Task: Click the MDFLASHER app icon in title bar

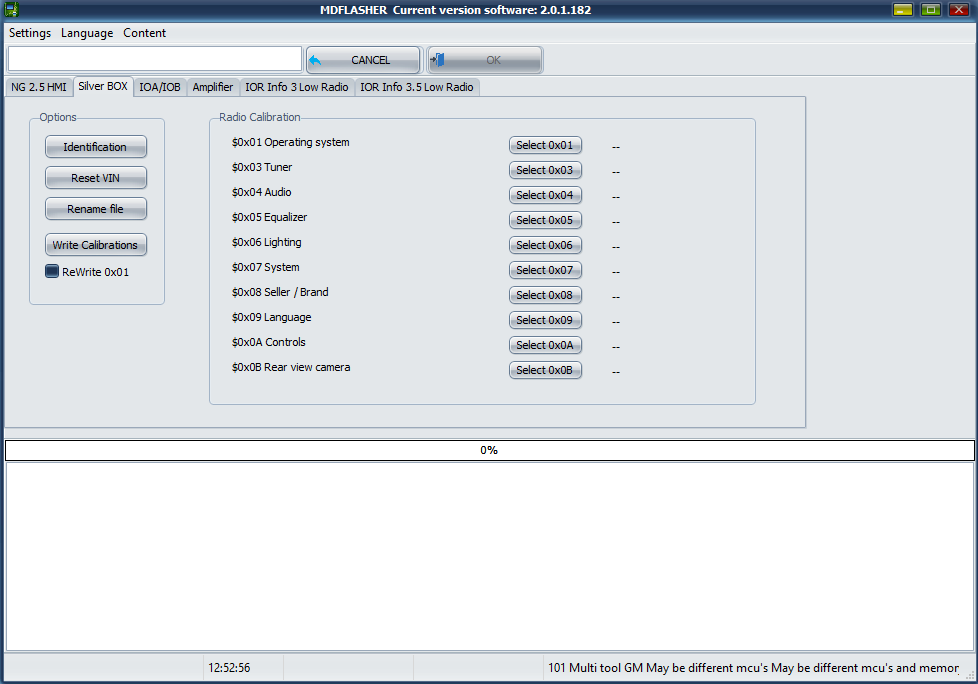Action: pos(12,10)
